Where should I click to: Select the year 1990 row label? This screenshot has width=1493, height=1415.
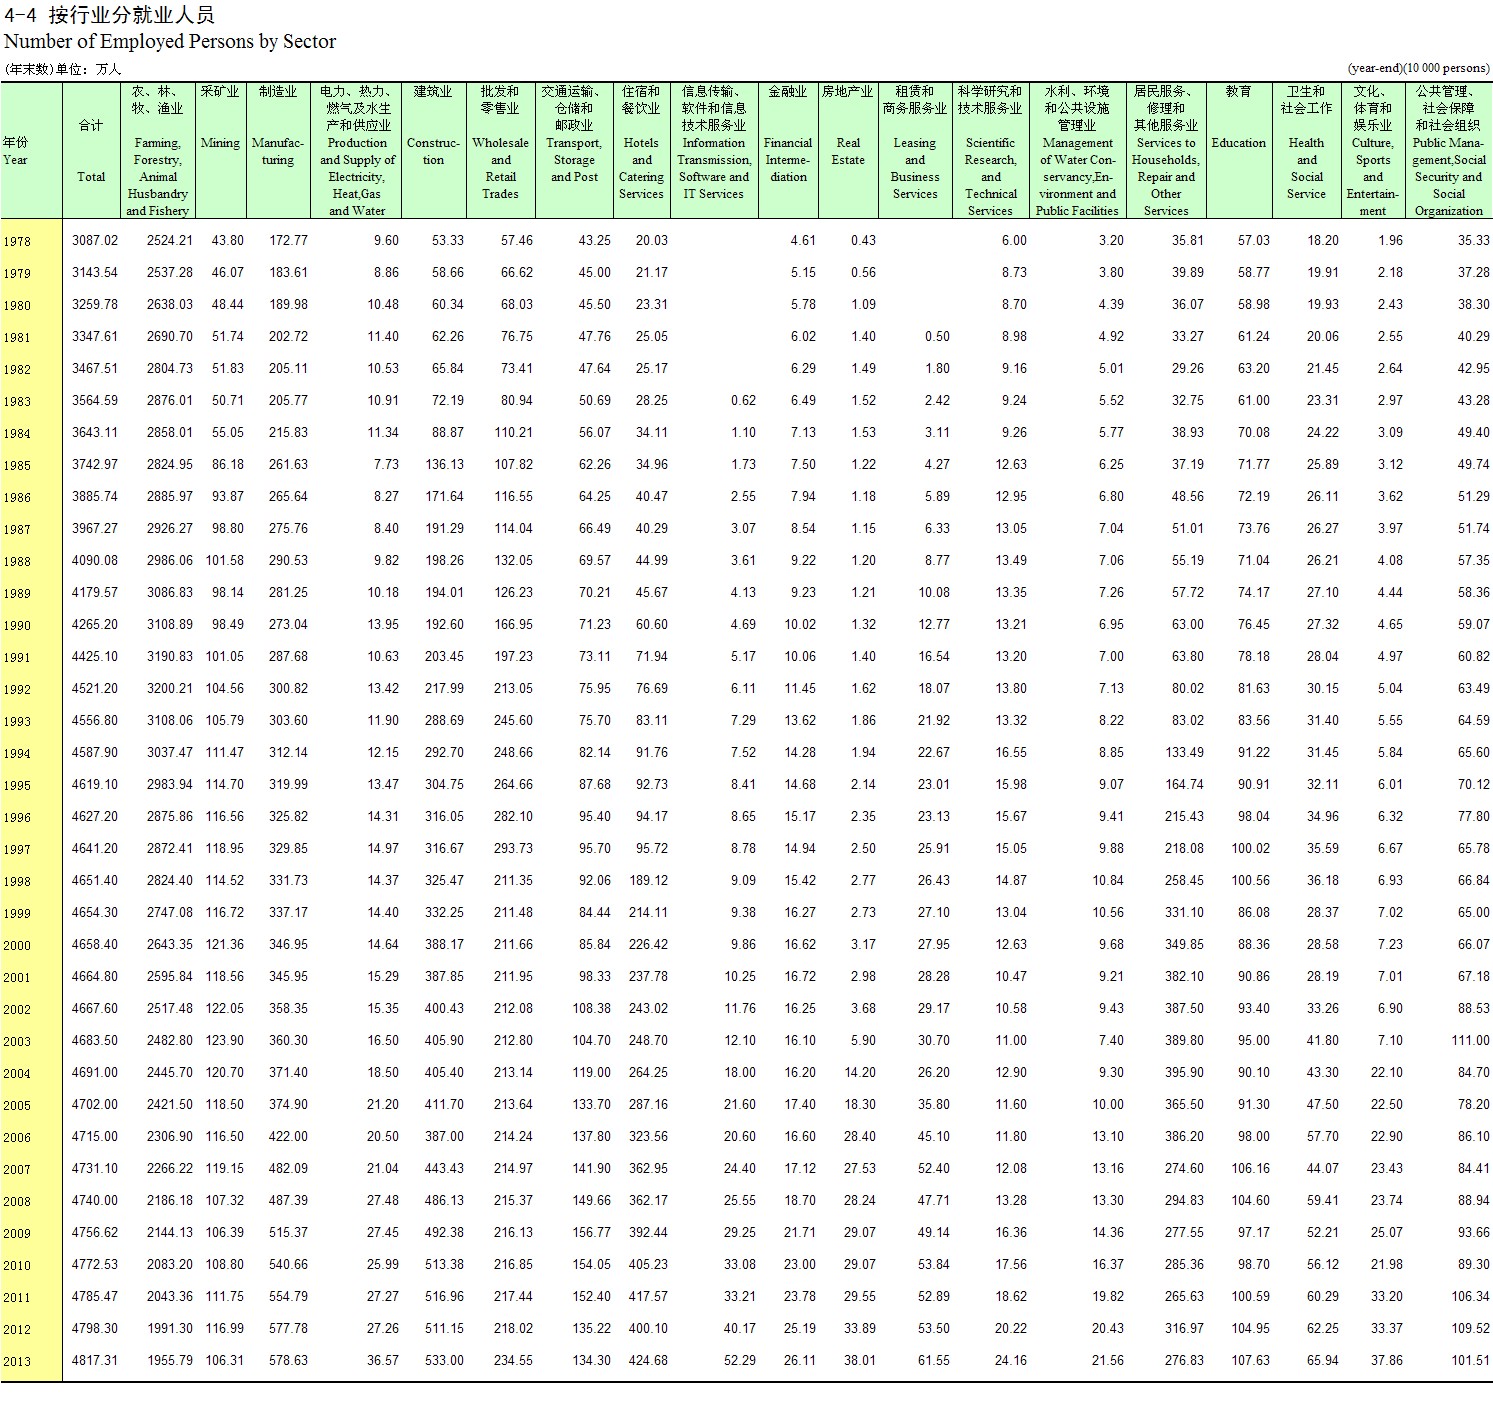(17, 626)
